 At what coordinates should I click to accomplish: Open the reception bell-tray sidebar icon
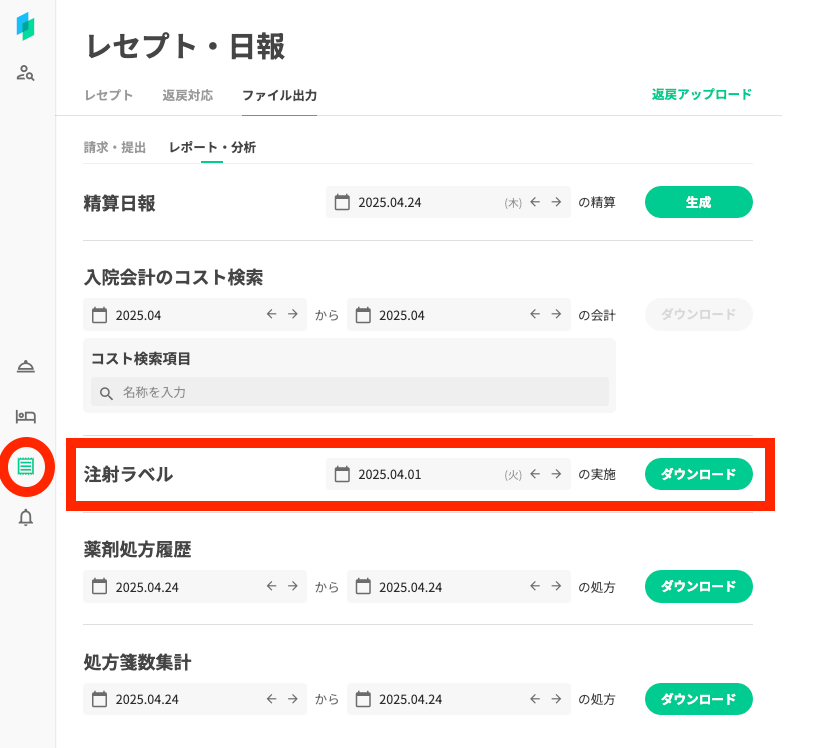26,367
